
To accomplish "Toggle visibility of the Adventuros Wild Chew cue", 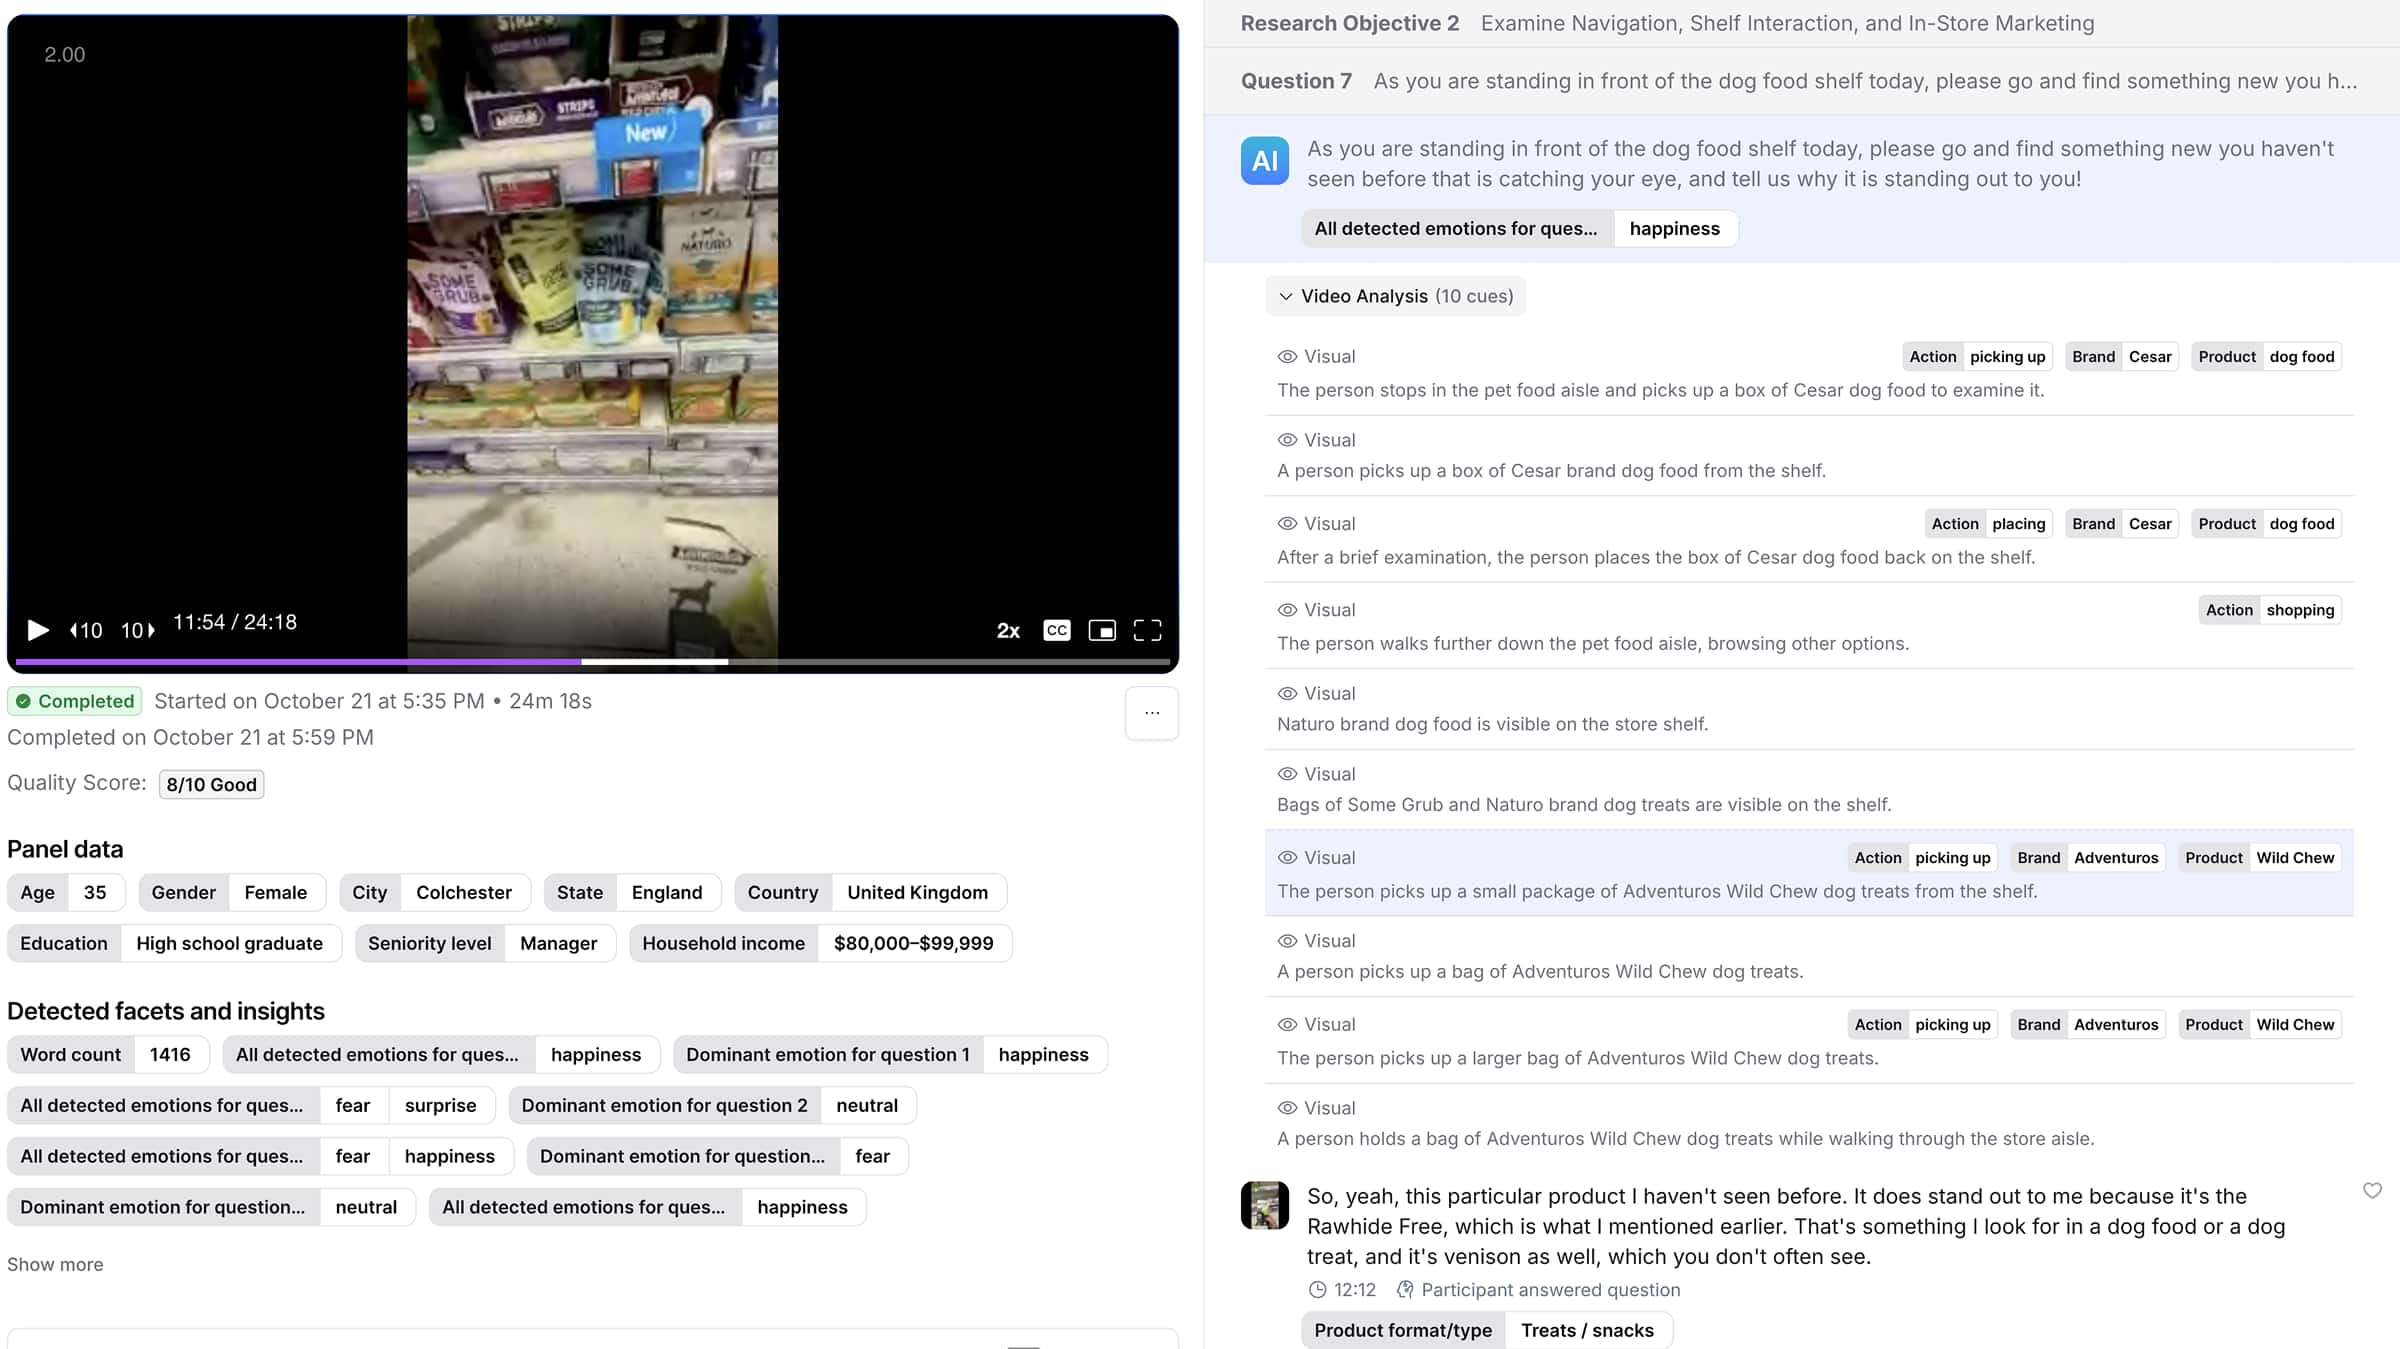I will coord(1287,857).
